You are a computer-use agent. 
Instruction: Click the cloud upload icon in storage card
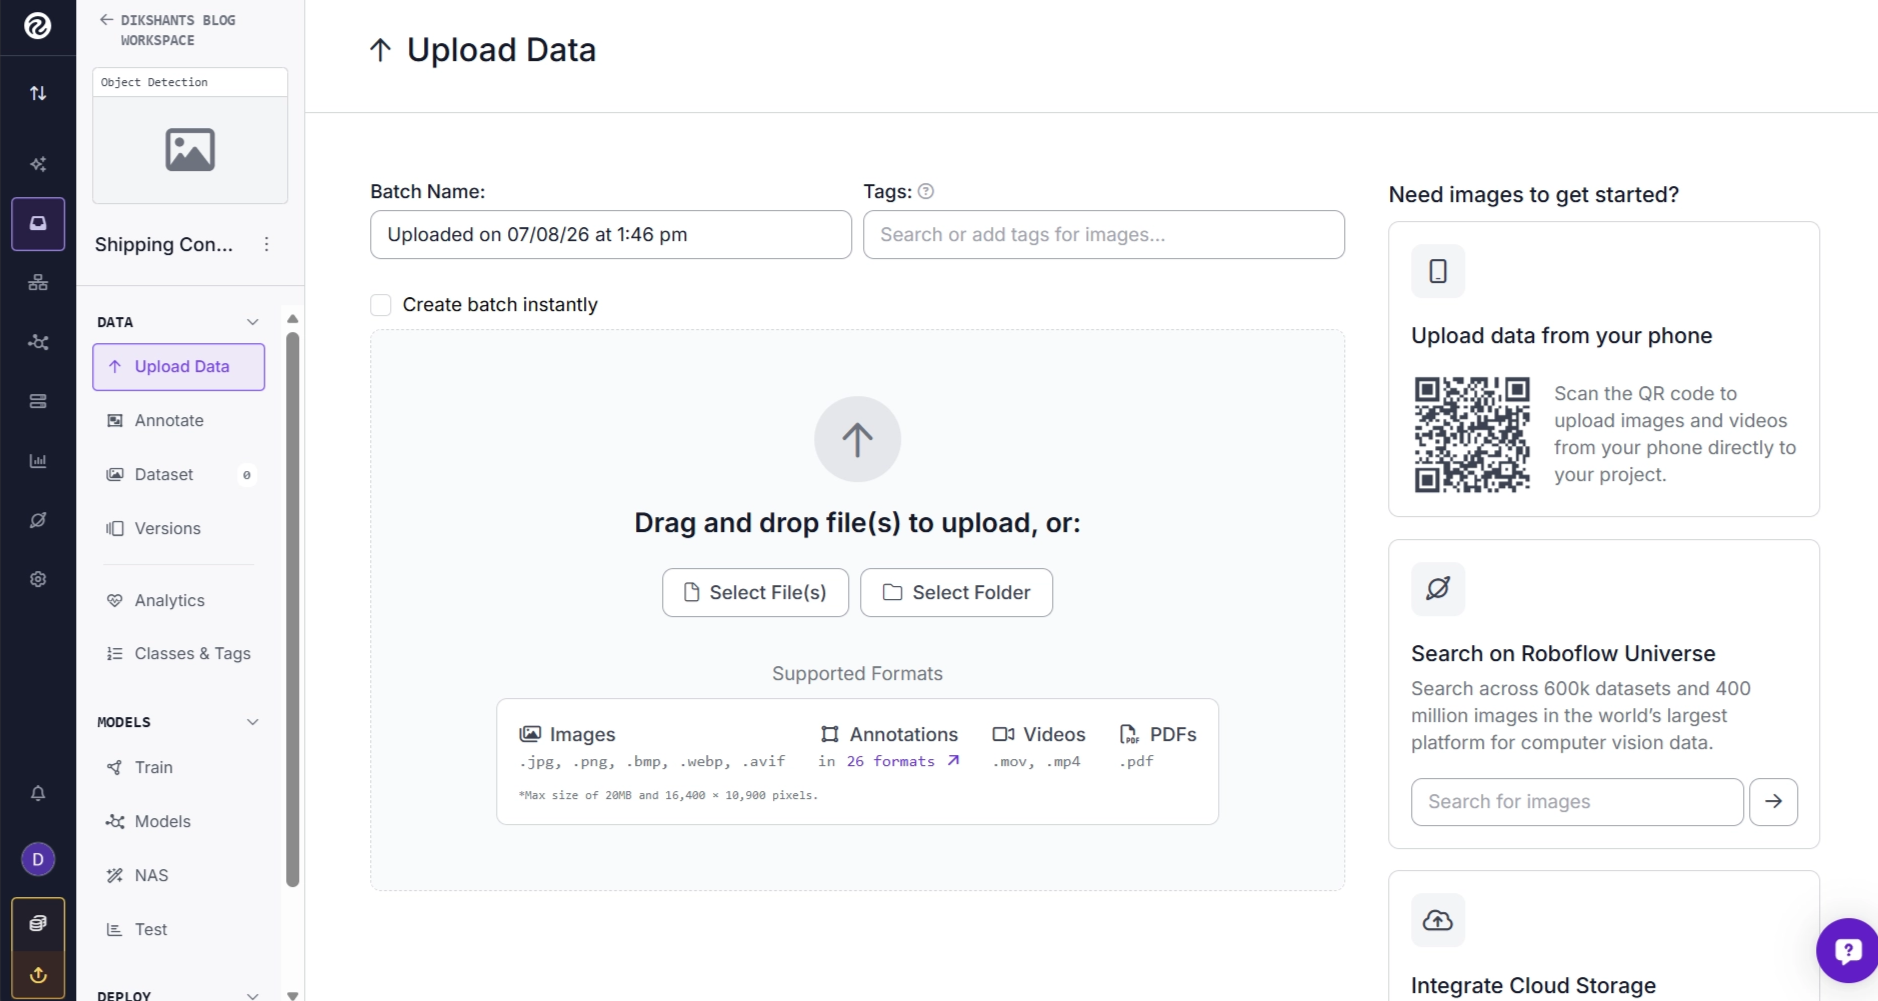pos(1438,920)
